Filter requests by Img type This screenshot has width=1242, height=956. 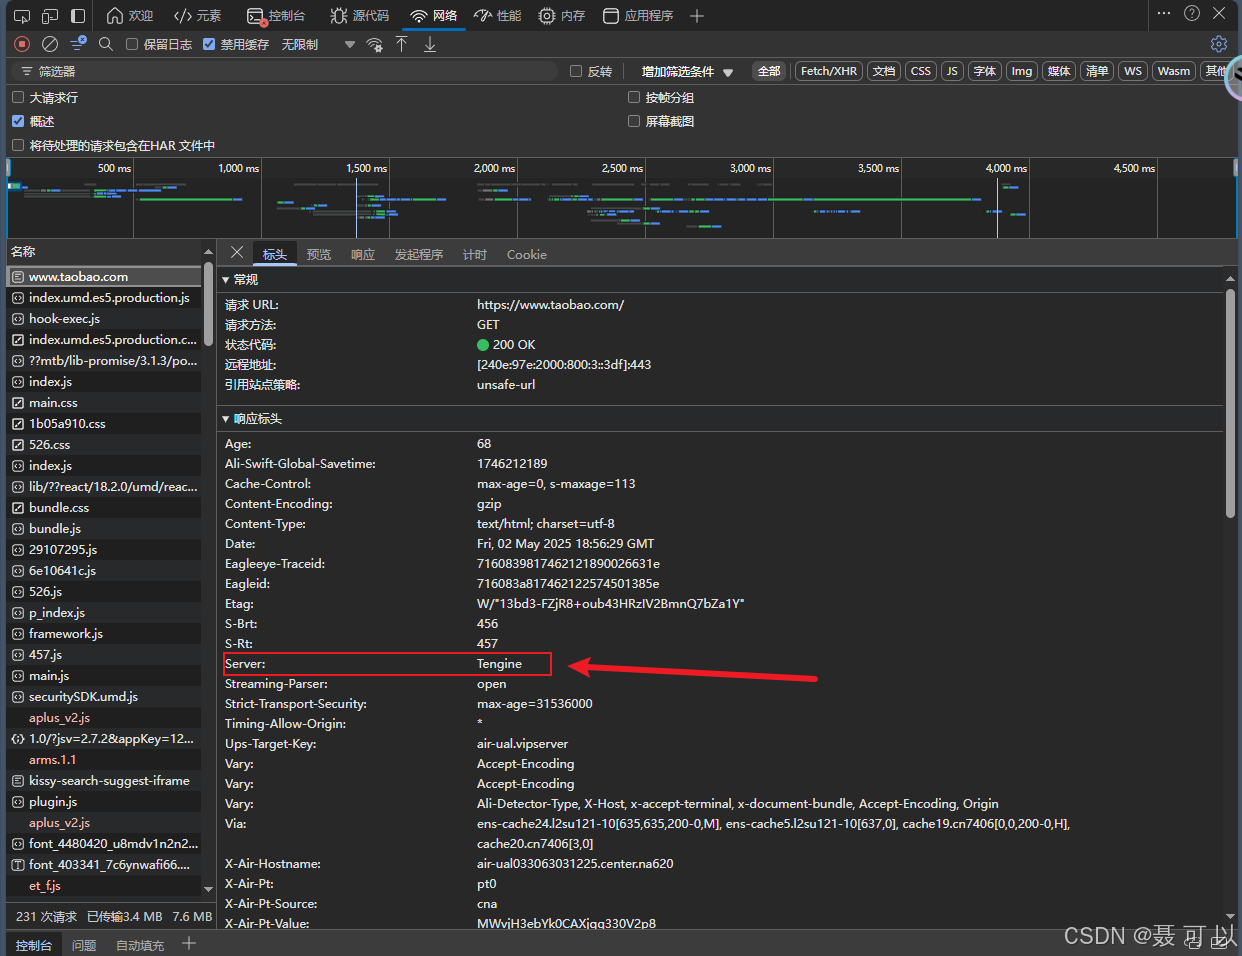click(x=1021, y=71)
